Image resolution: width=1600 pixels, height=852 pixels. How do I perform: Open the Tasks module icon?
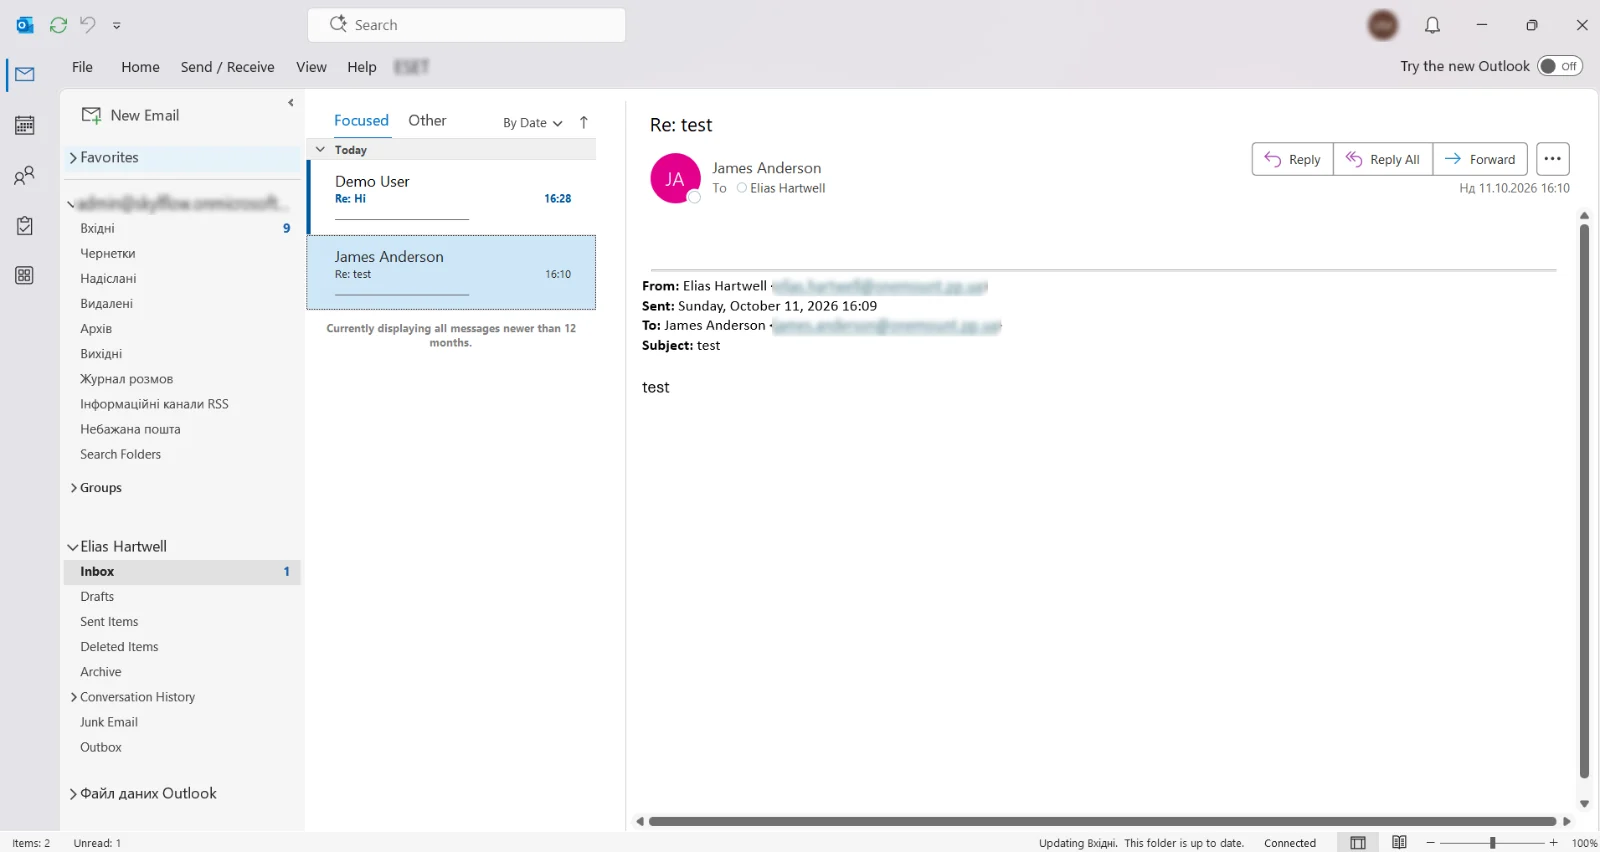pos(25,226)
